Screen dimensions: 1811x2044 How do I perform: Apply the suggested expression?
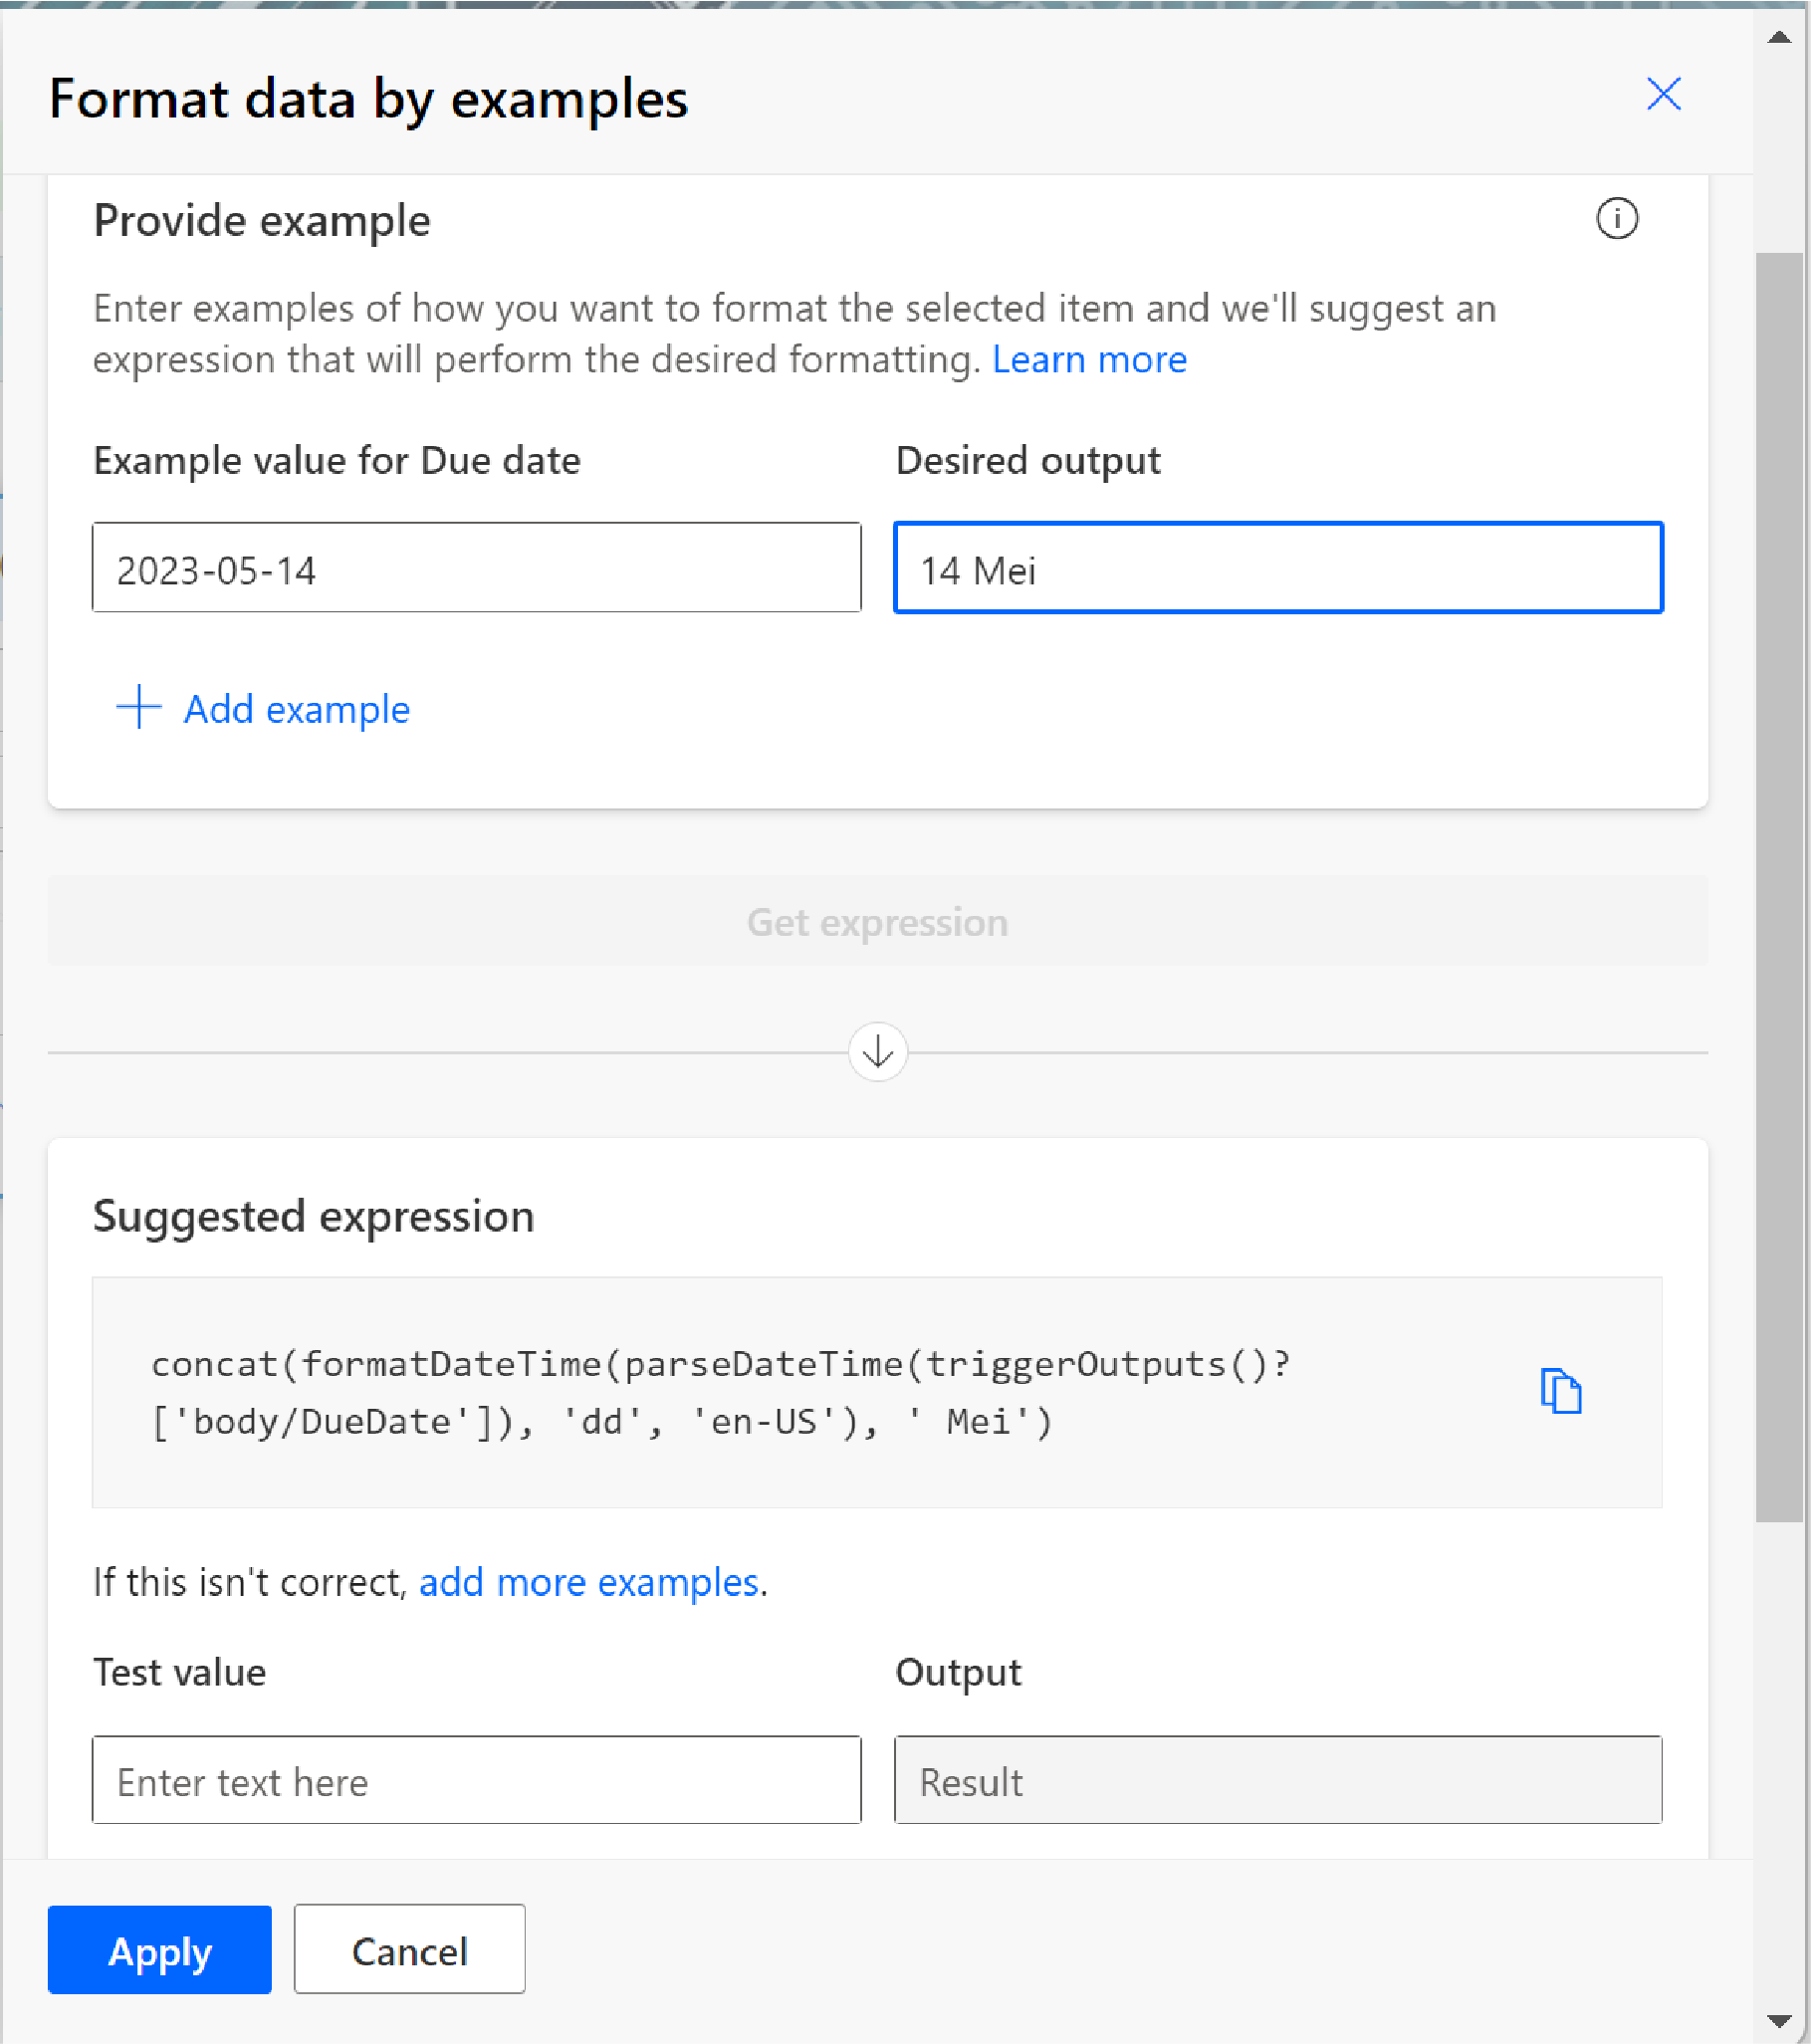pos(160,1949)
